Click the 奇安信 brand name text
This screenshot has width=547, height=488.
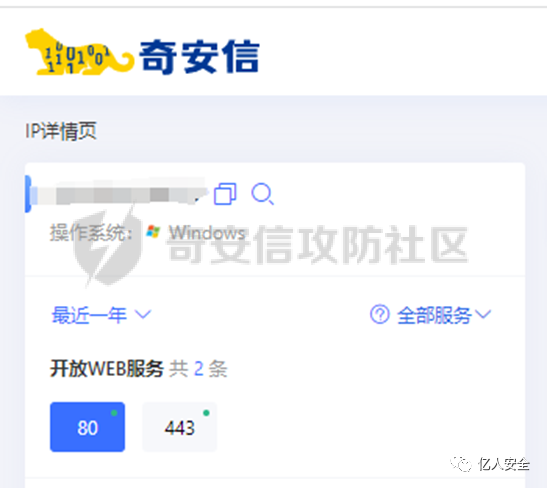click(199, 56)
